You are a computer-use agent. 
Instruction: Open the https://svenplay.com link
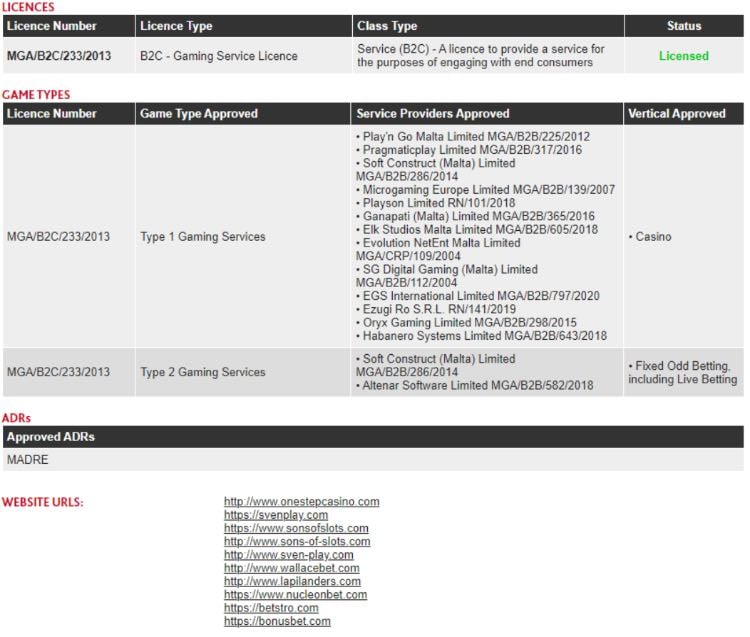click(x=276, y=515)
